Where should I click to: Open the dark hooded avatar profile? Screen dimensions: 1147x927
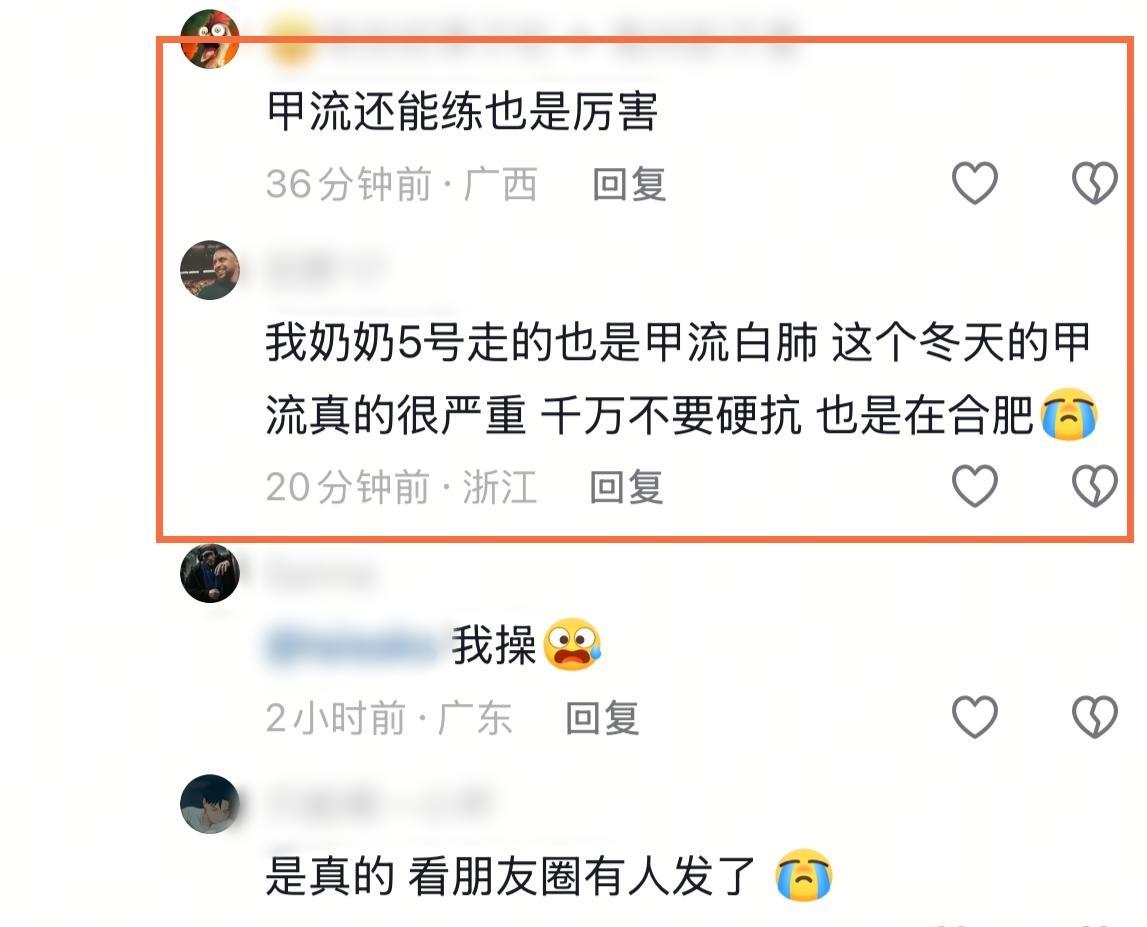(210, 573)
